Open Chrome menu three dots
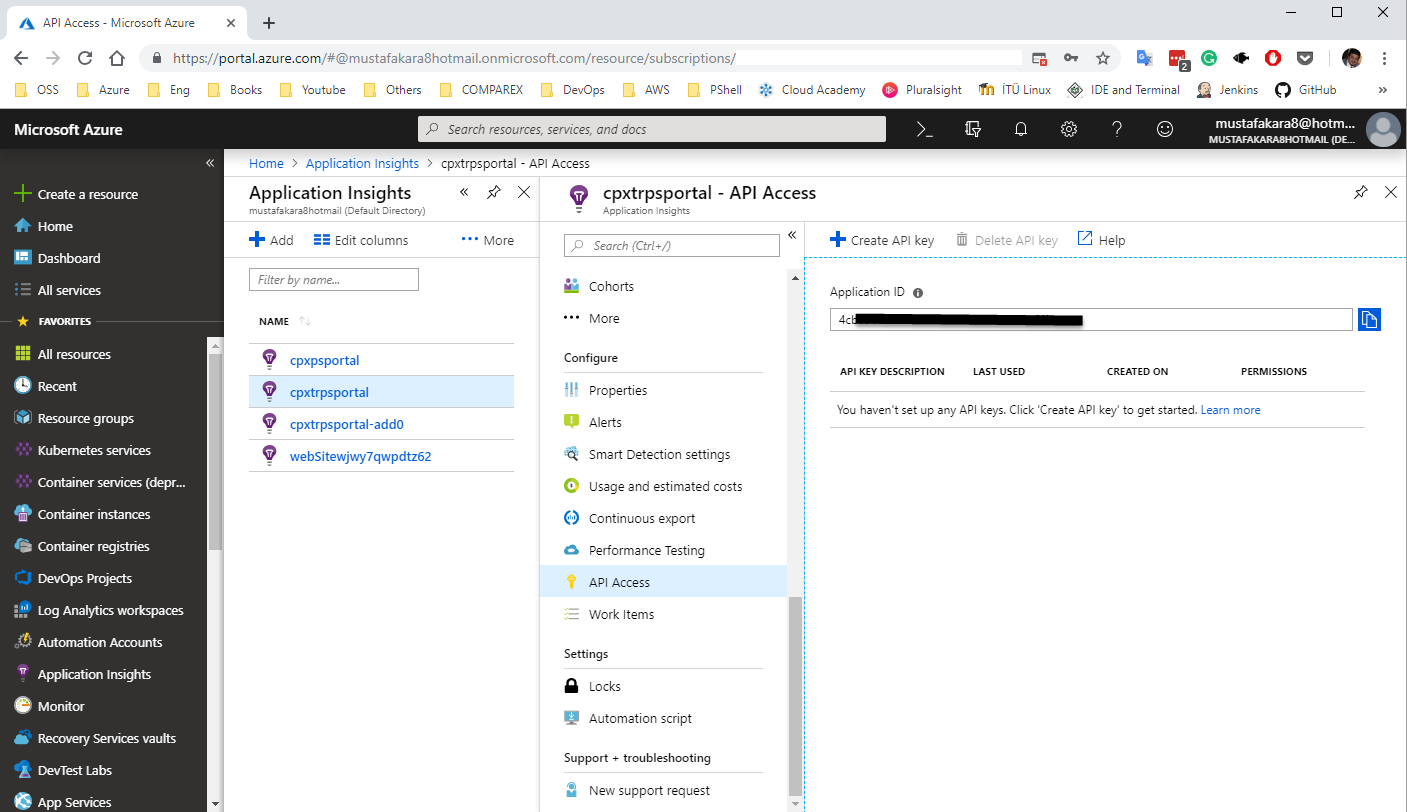1407x812 pixels. (x=1385, y=58)
